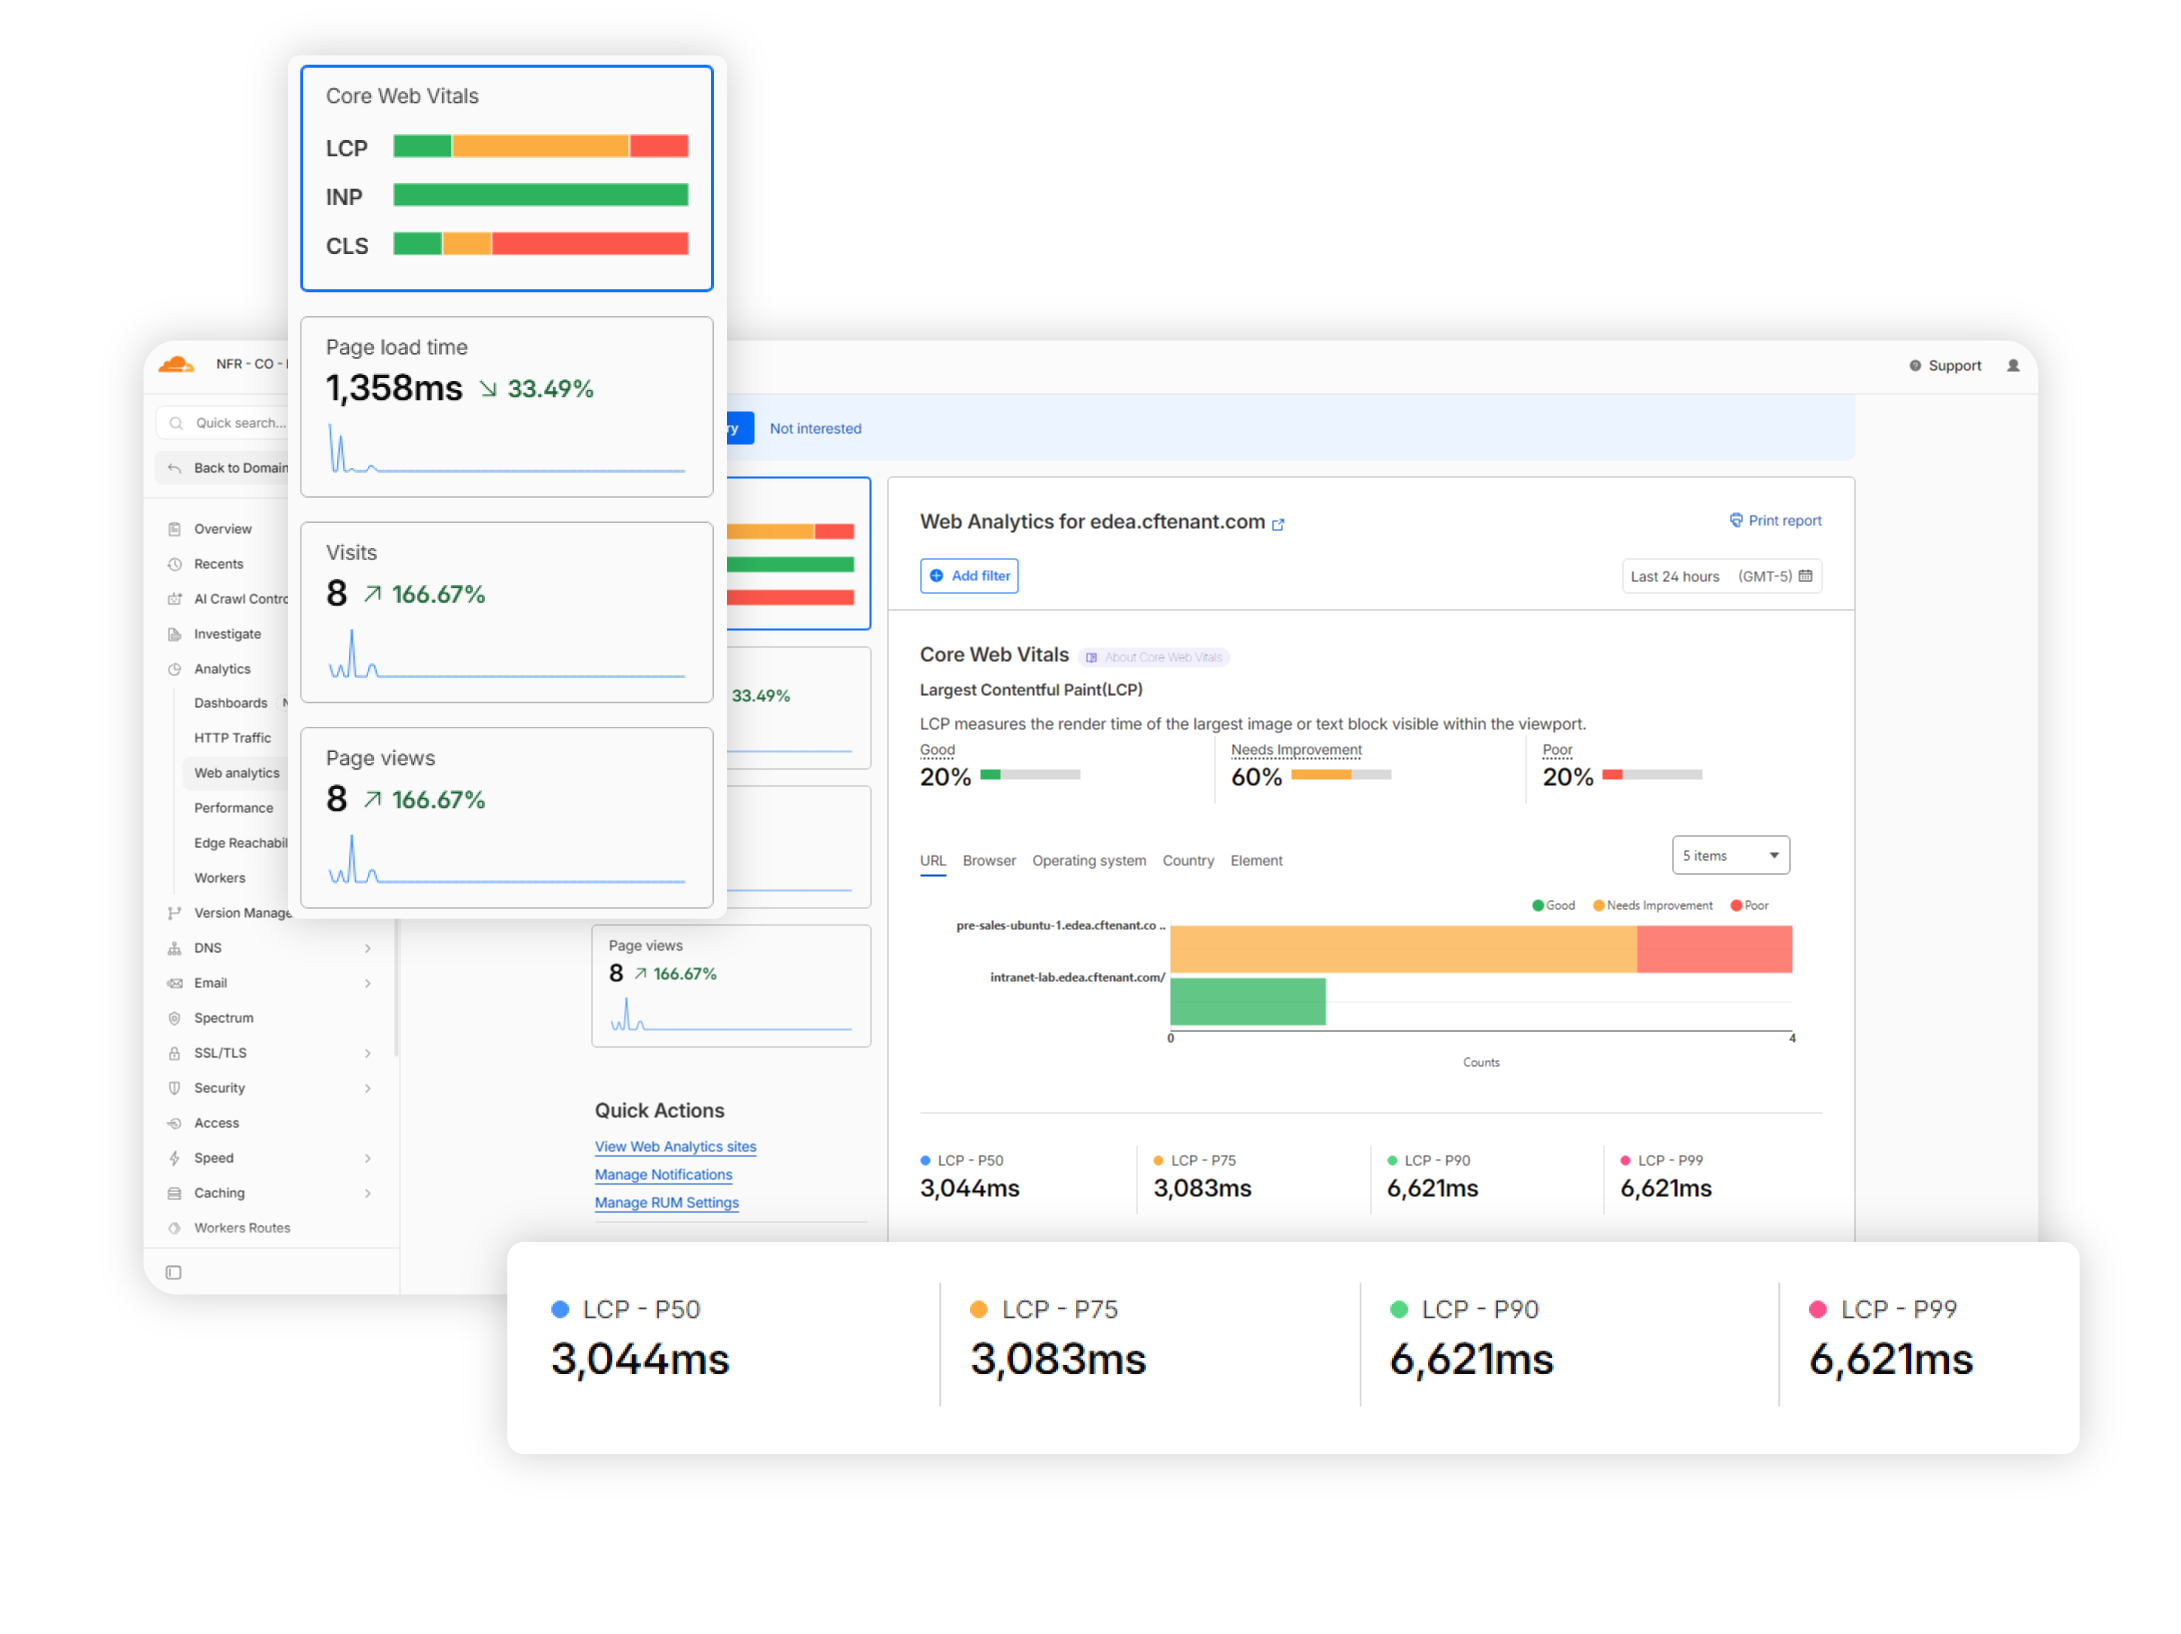Toggle the Needs Improvement legend item

(x=1652, y=905)
